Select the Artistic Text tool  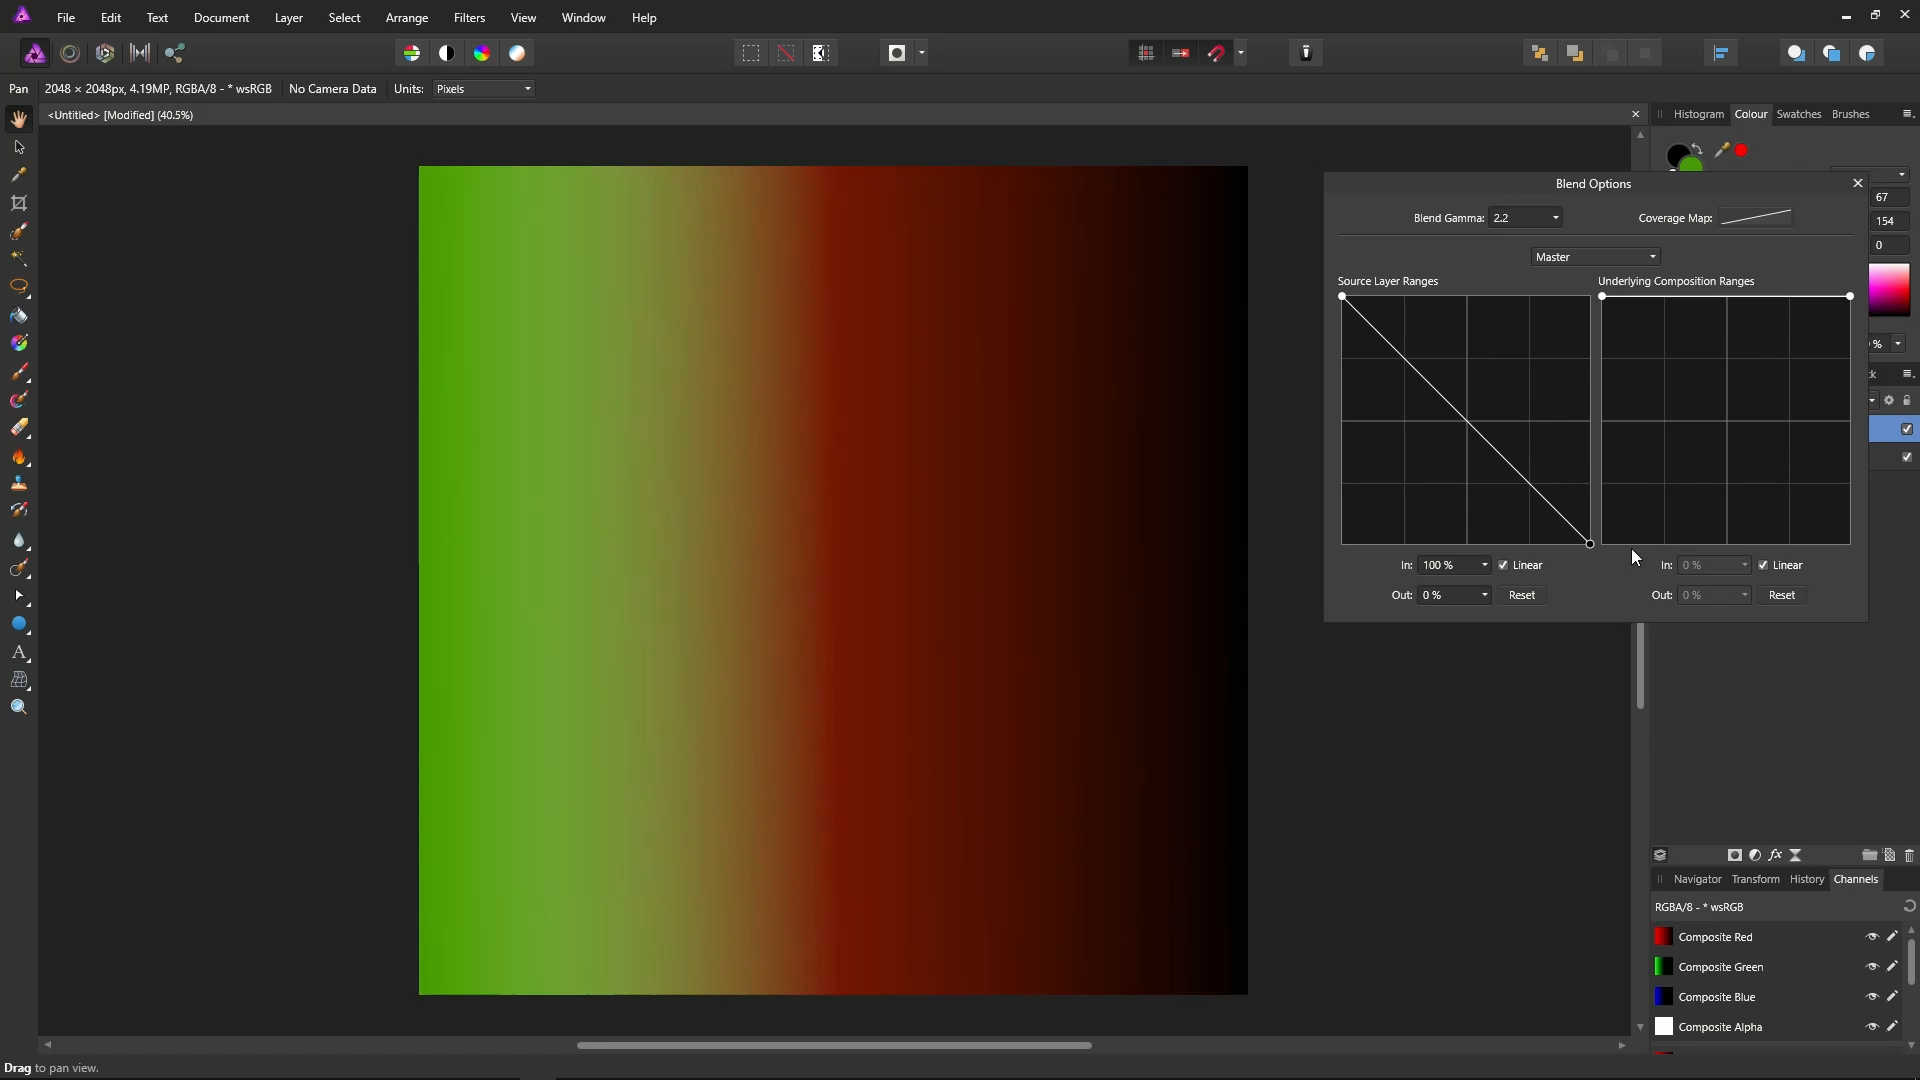(x=19, y=652)
